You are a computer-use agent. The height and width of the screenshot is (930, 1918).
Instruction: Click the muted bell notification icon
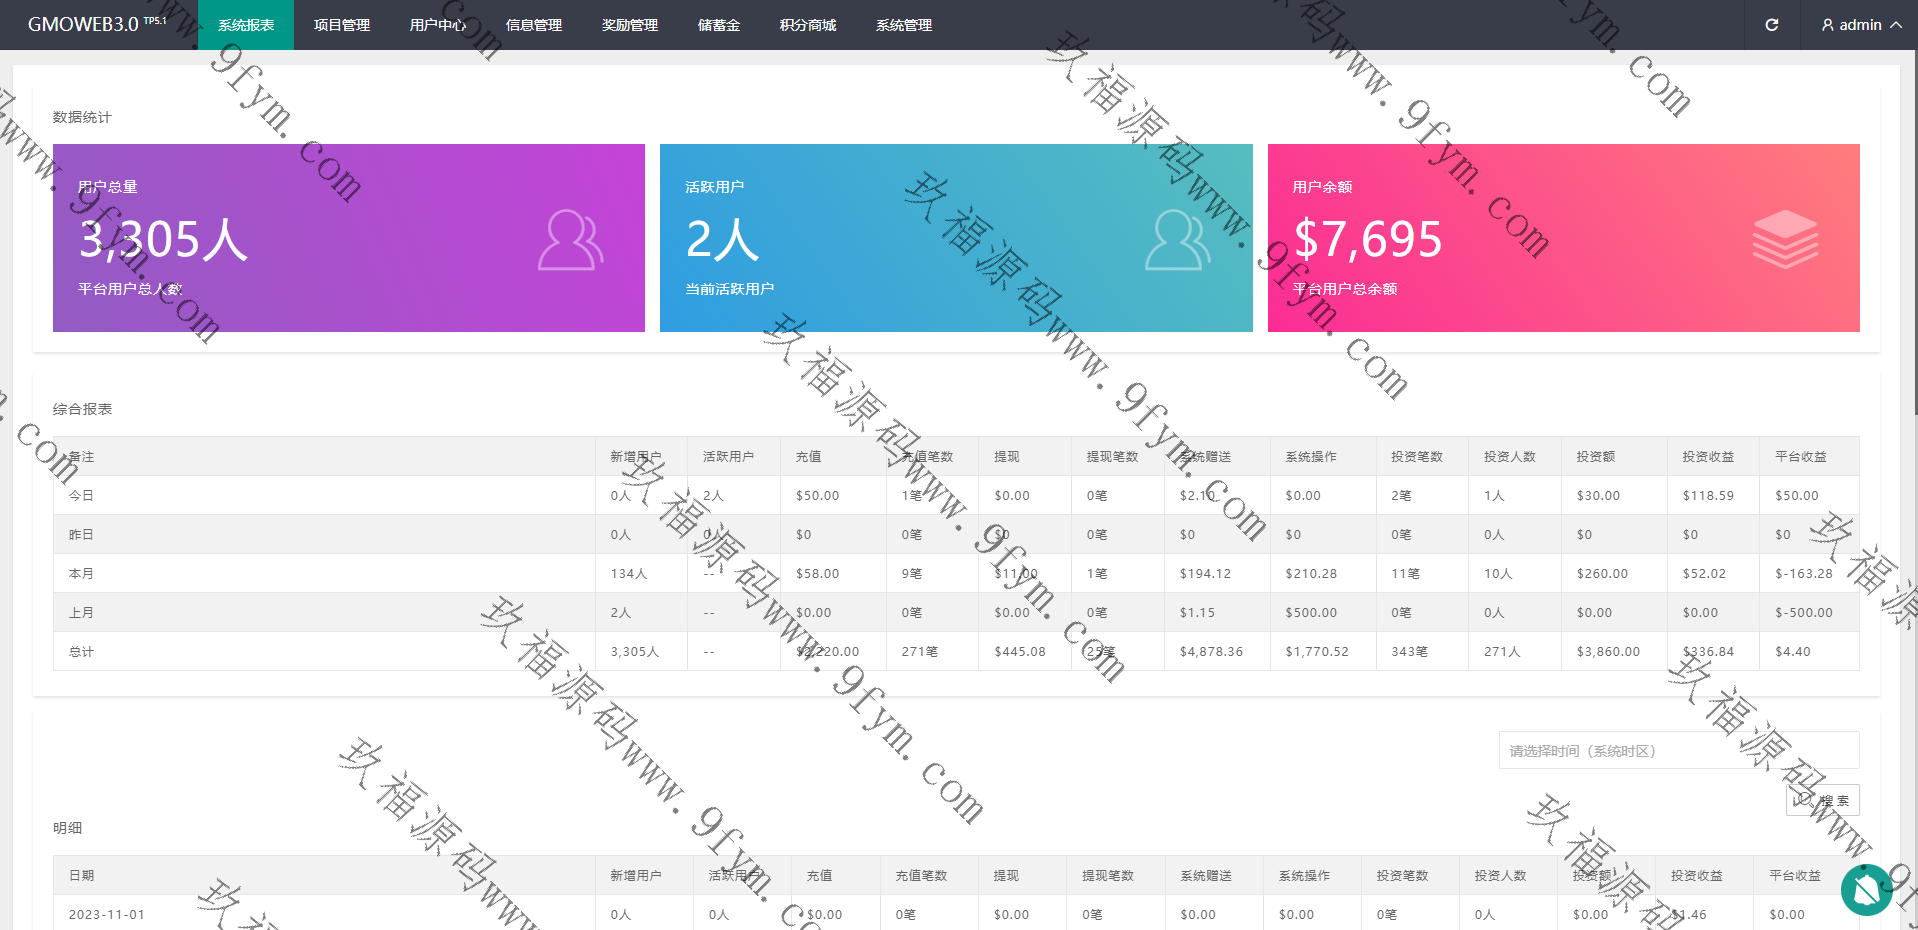pyautogui.click(x=1866, y=889)
